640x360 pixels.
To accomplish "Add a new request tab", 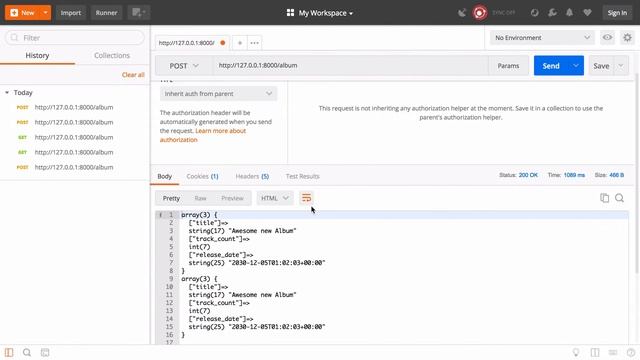I will click(x=240, y=43).
